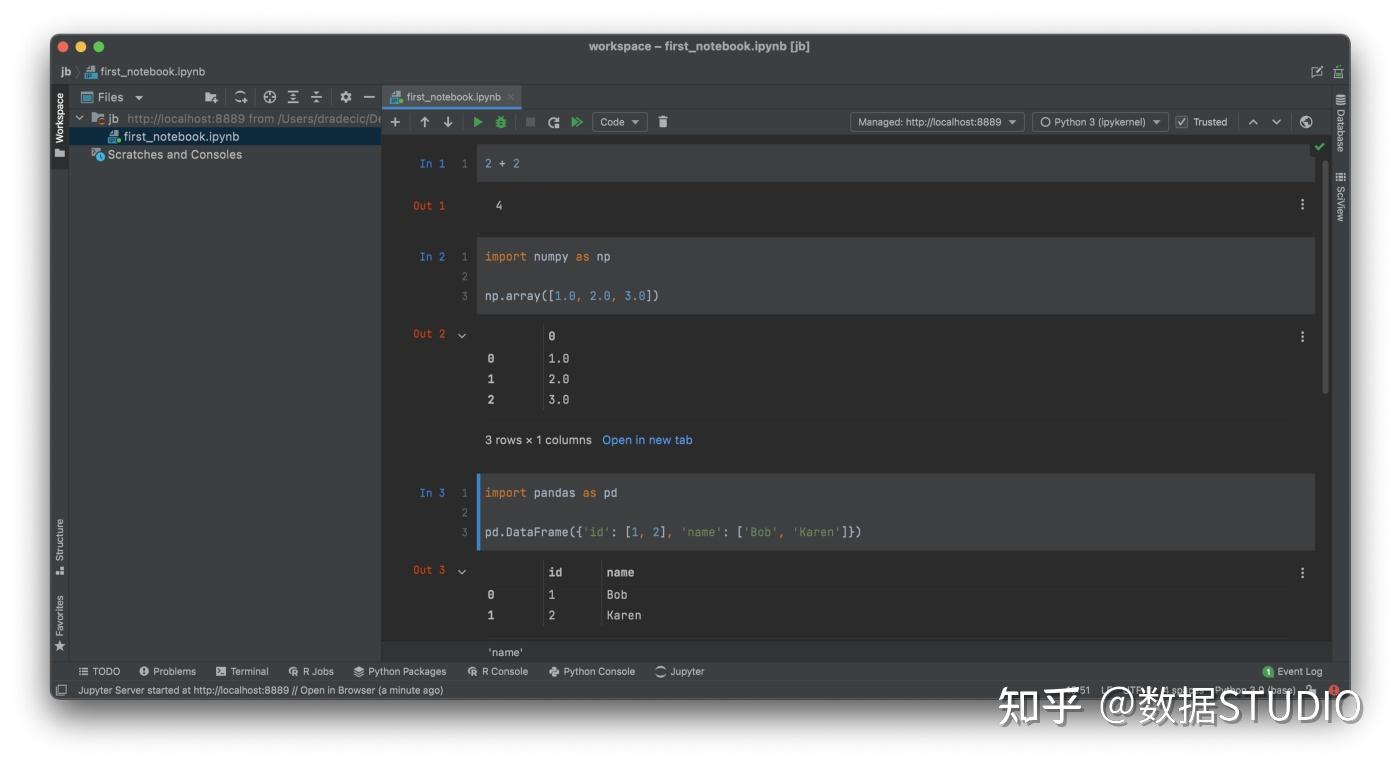
Task: Open the SciView panel on the right
Action: pos(1340,196)
